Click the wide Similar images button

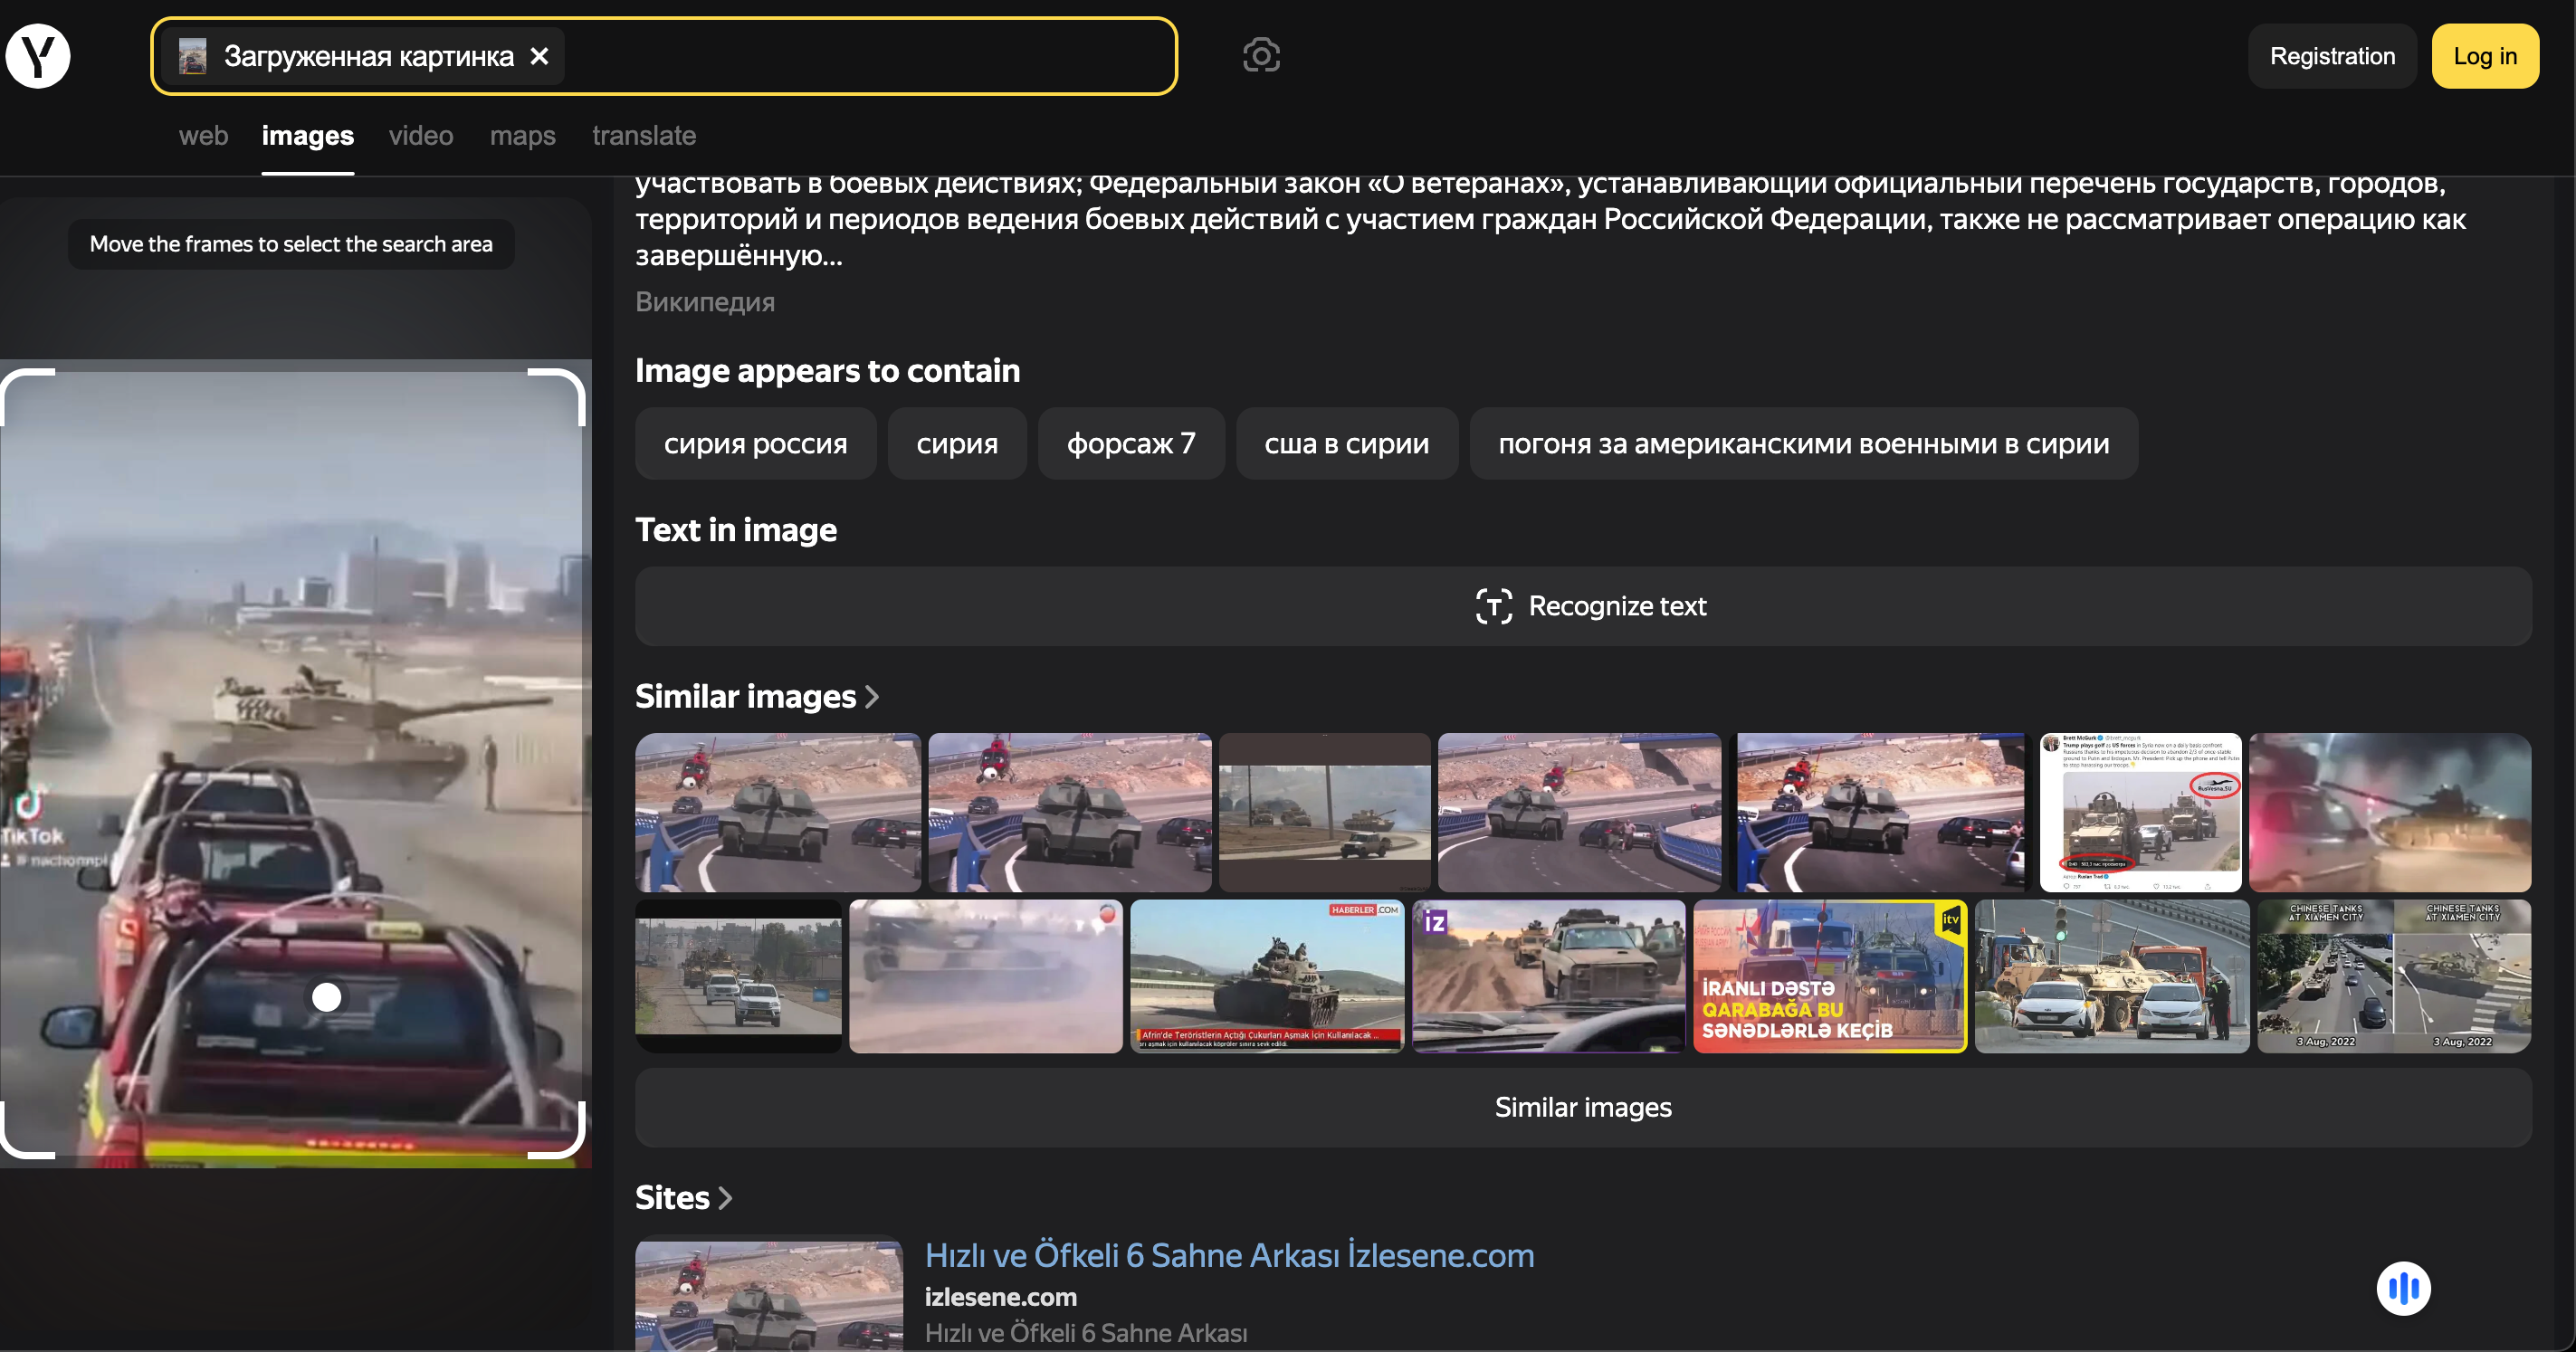1583,1107
